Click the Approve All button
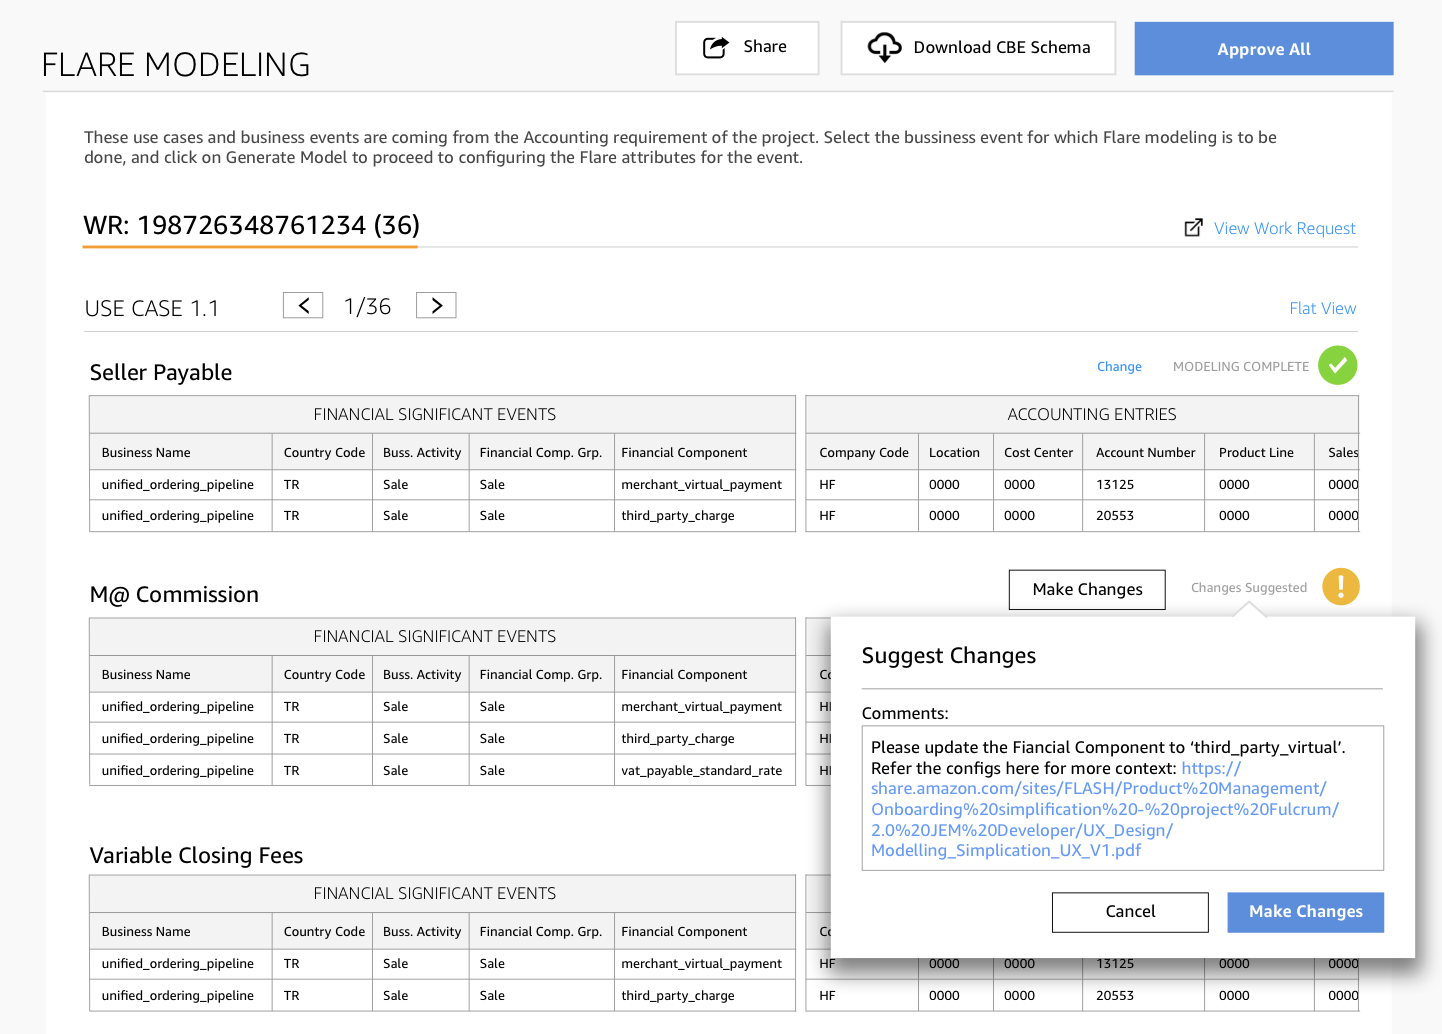1442x1034 pixels. (1263, 49)
